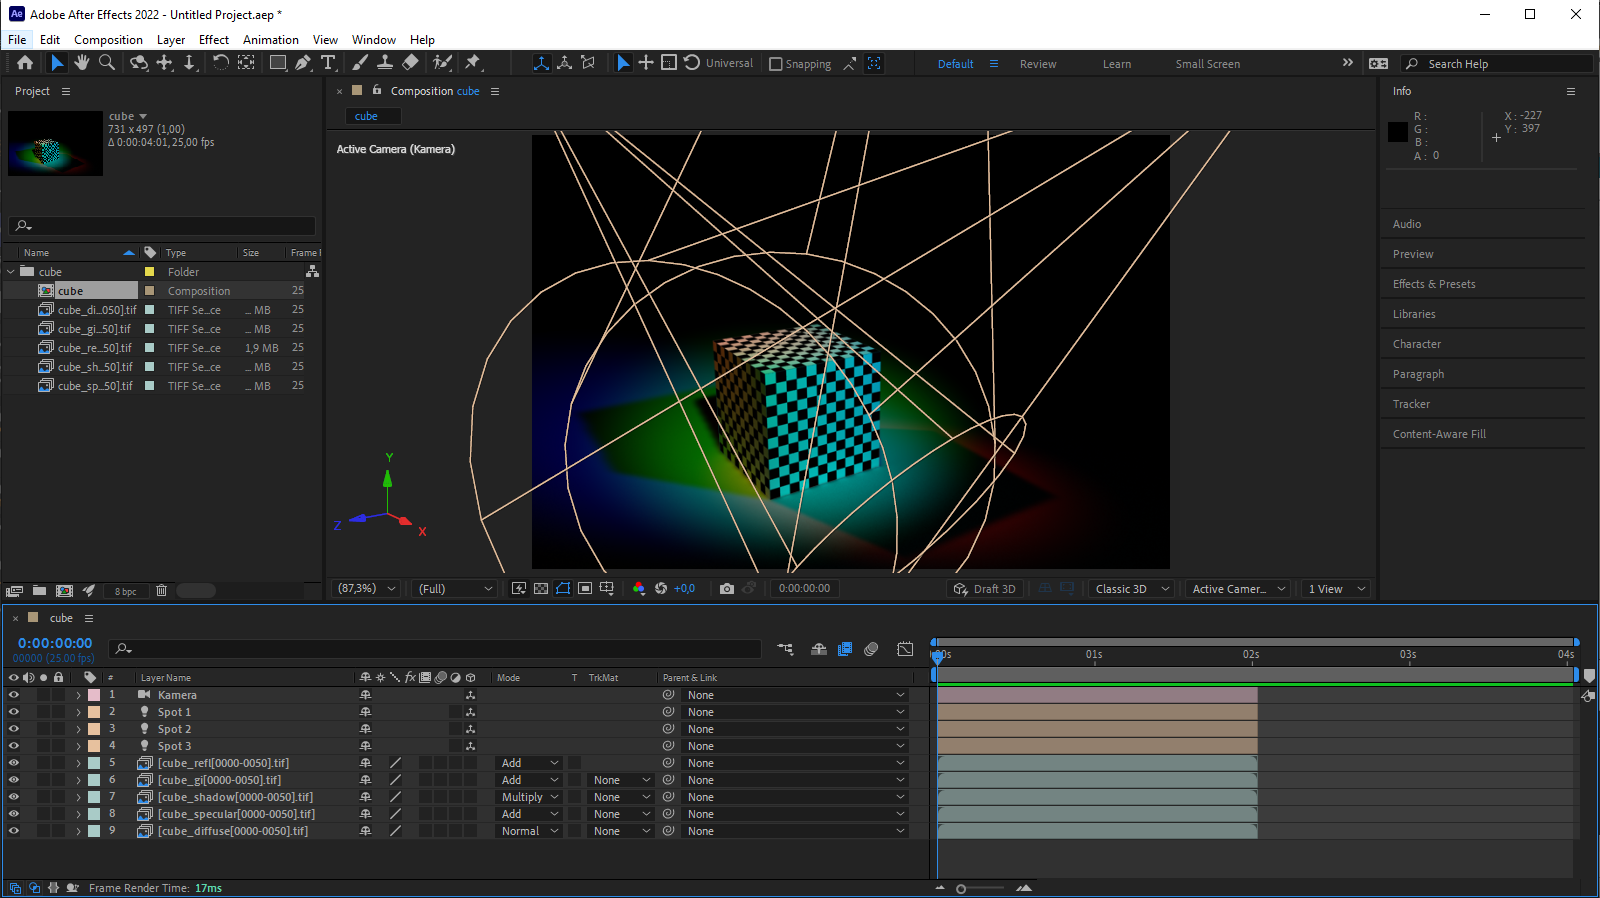Open blending mode dropdown showing Multiply
Viewport: 1600px width, 898px height.
pos(529,797)
